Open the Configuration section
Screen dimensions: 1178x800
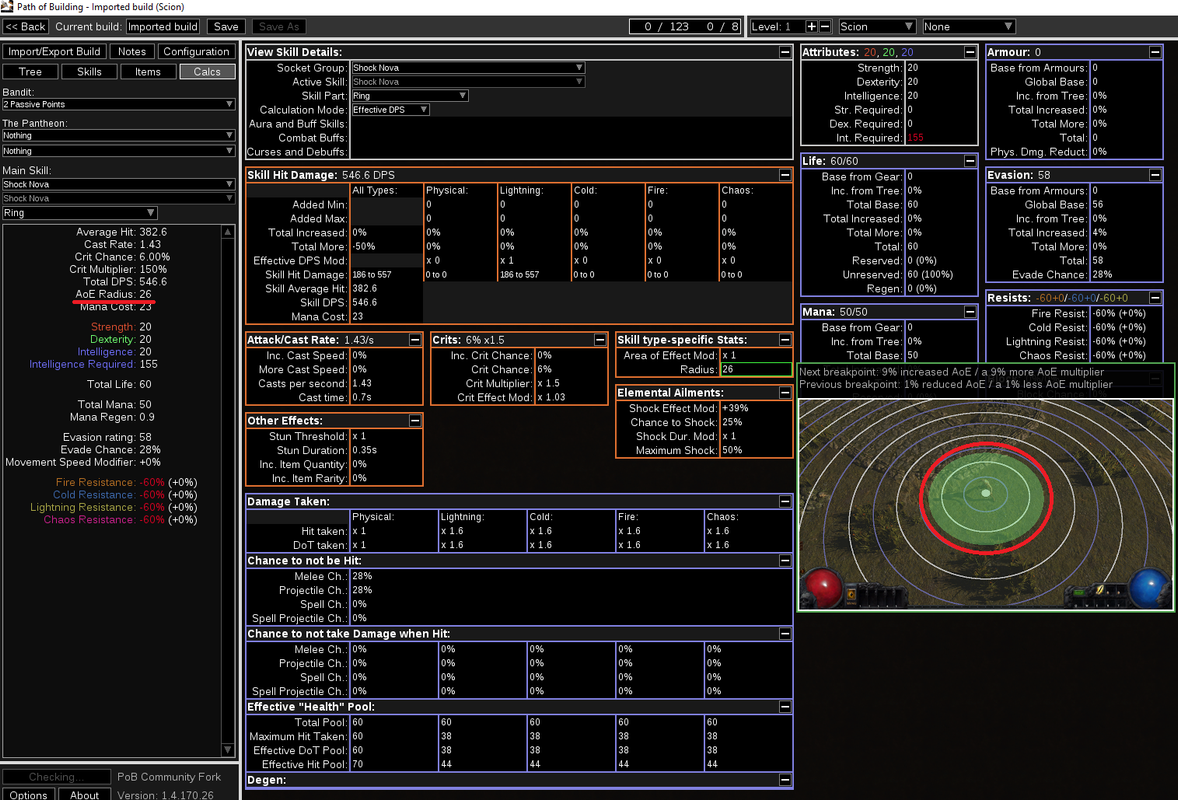(196, 51)
